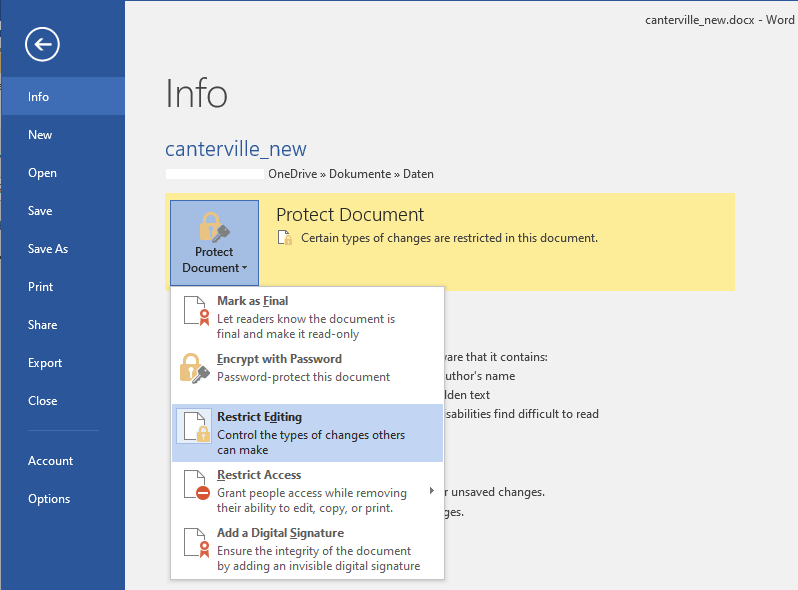Choose Save from the left menu
798x590 pixels.
pyautogui.click(x=40, y=211)
